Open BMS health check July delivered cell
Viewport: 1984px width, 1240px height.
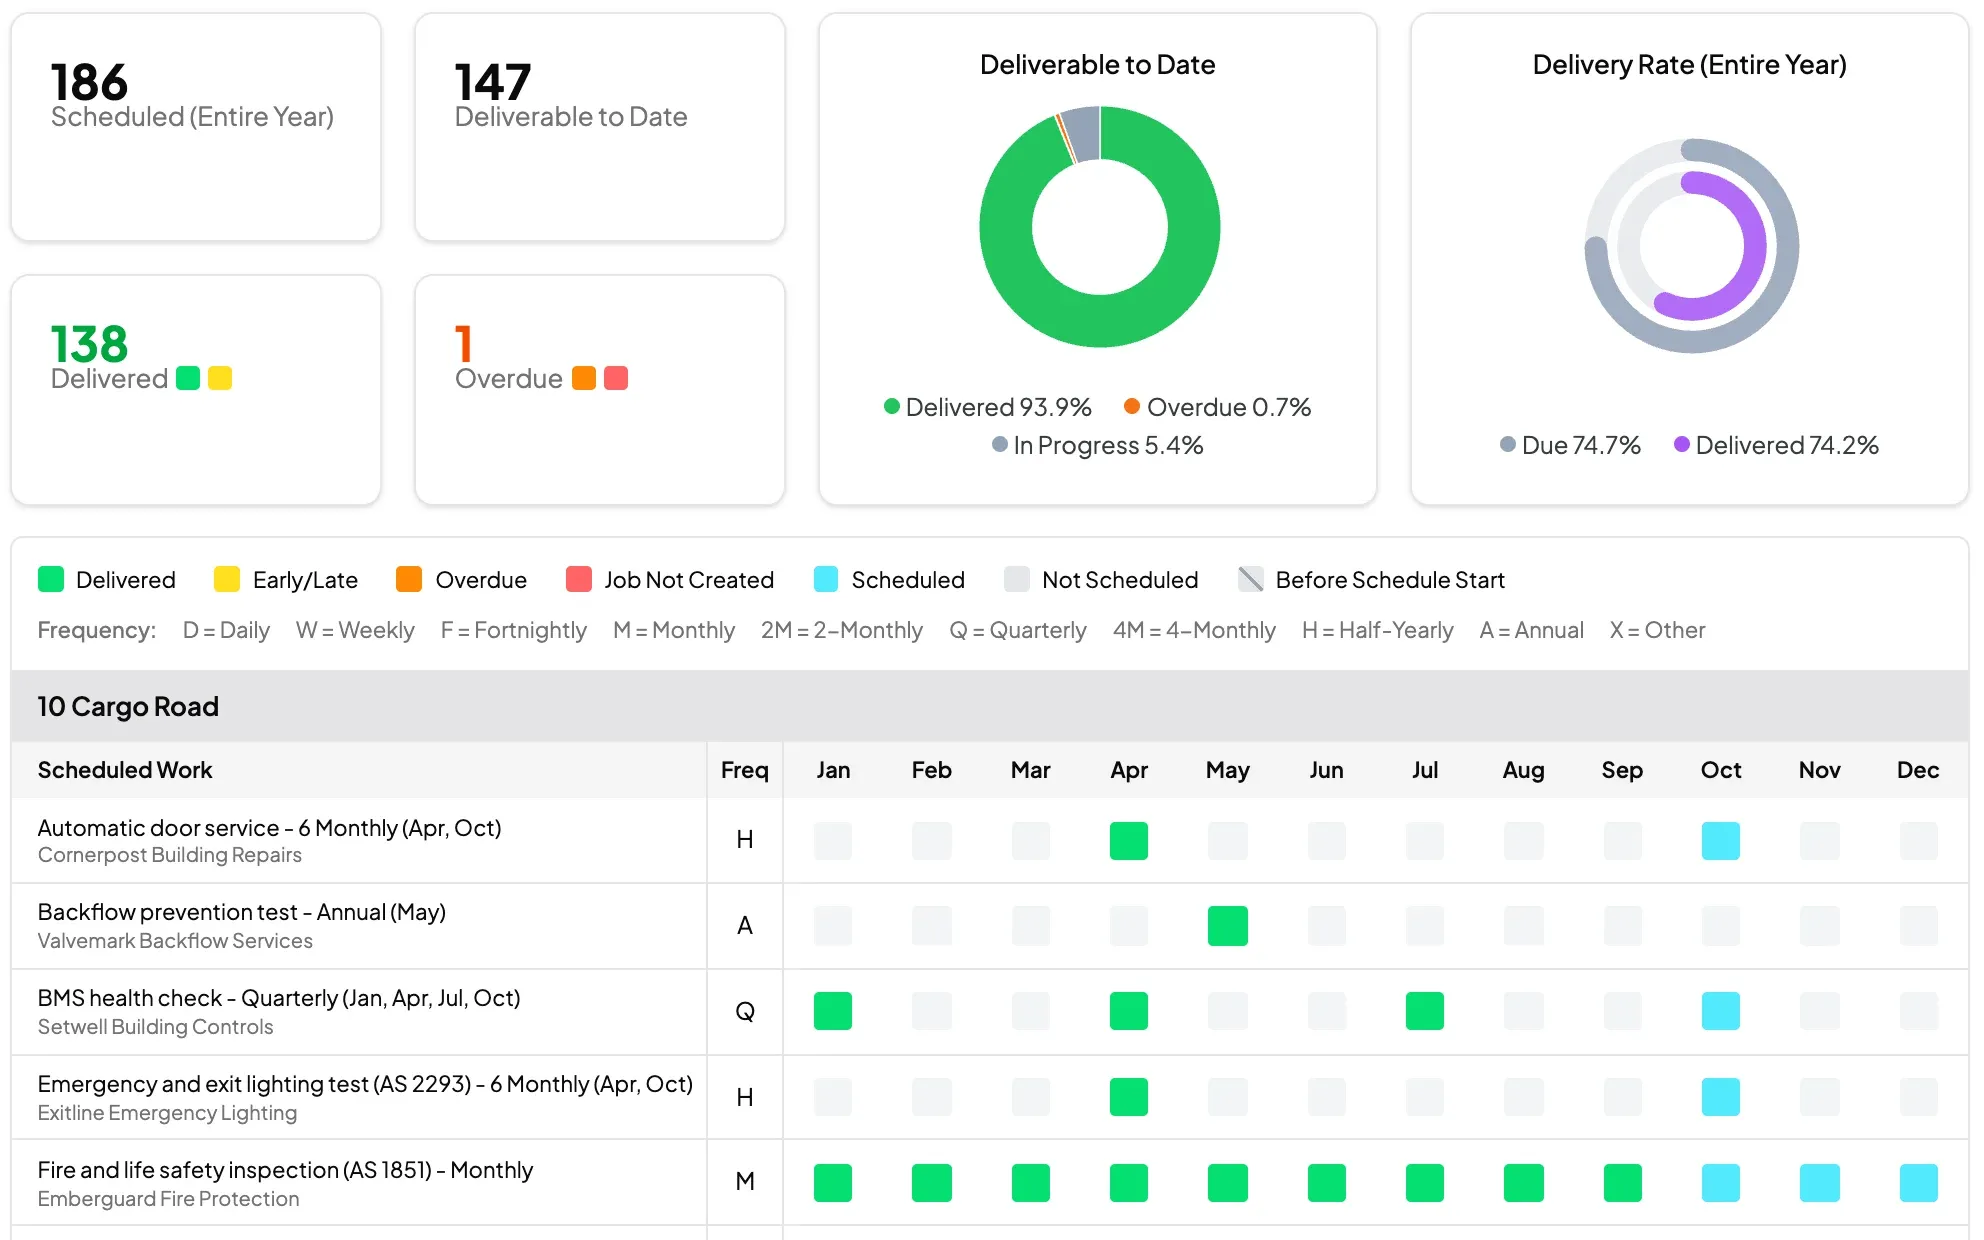1425,1011
